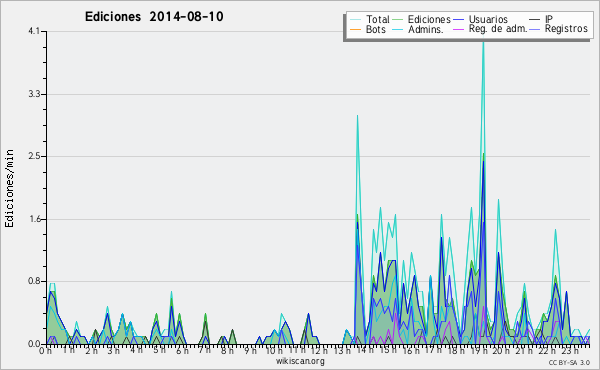600x370 pixels.
Task: Click the Total line color swatch in legend
Action: coord(355,20)
